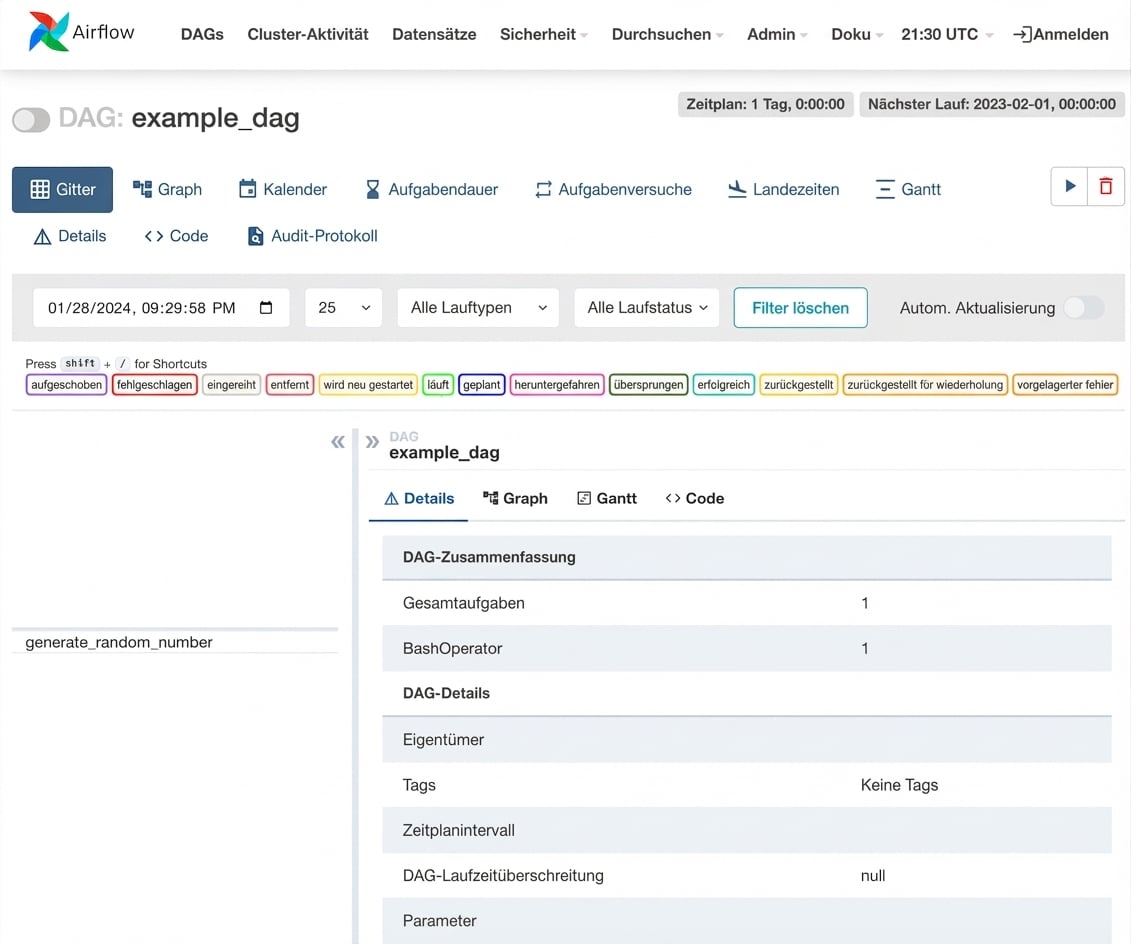
Task: Expand the Durchsuchen menu
Action: click(667, 34)
